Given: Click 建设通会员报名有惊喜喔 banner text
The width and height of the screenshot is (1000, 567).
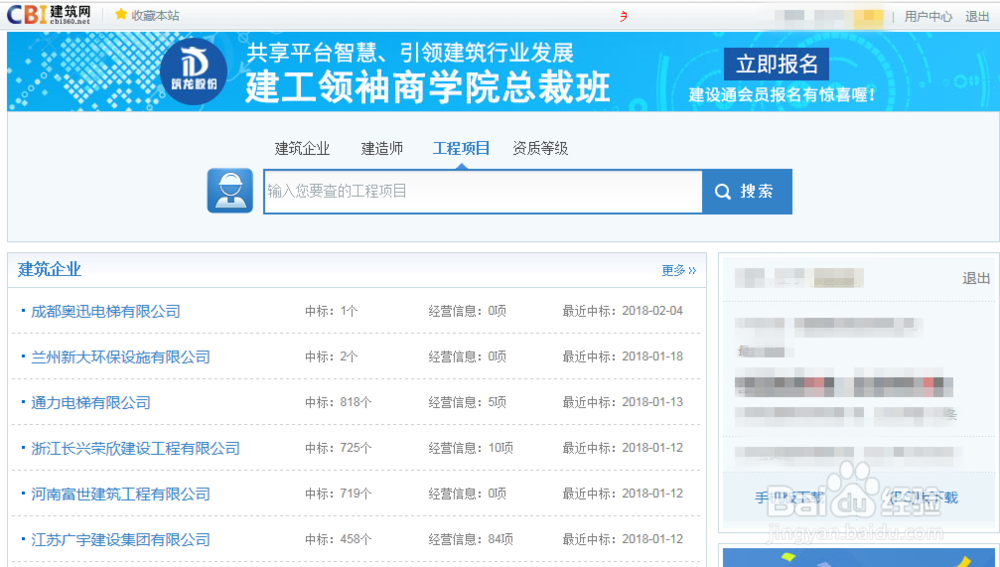Looking at the screenshot, I should [782, 95].
